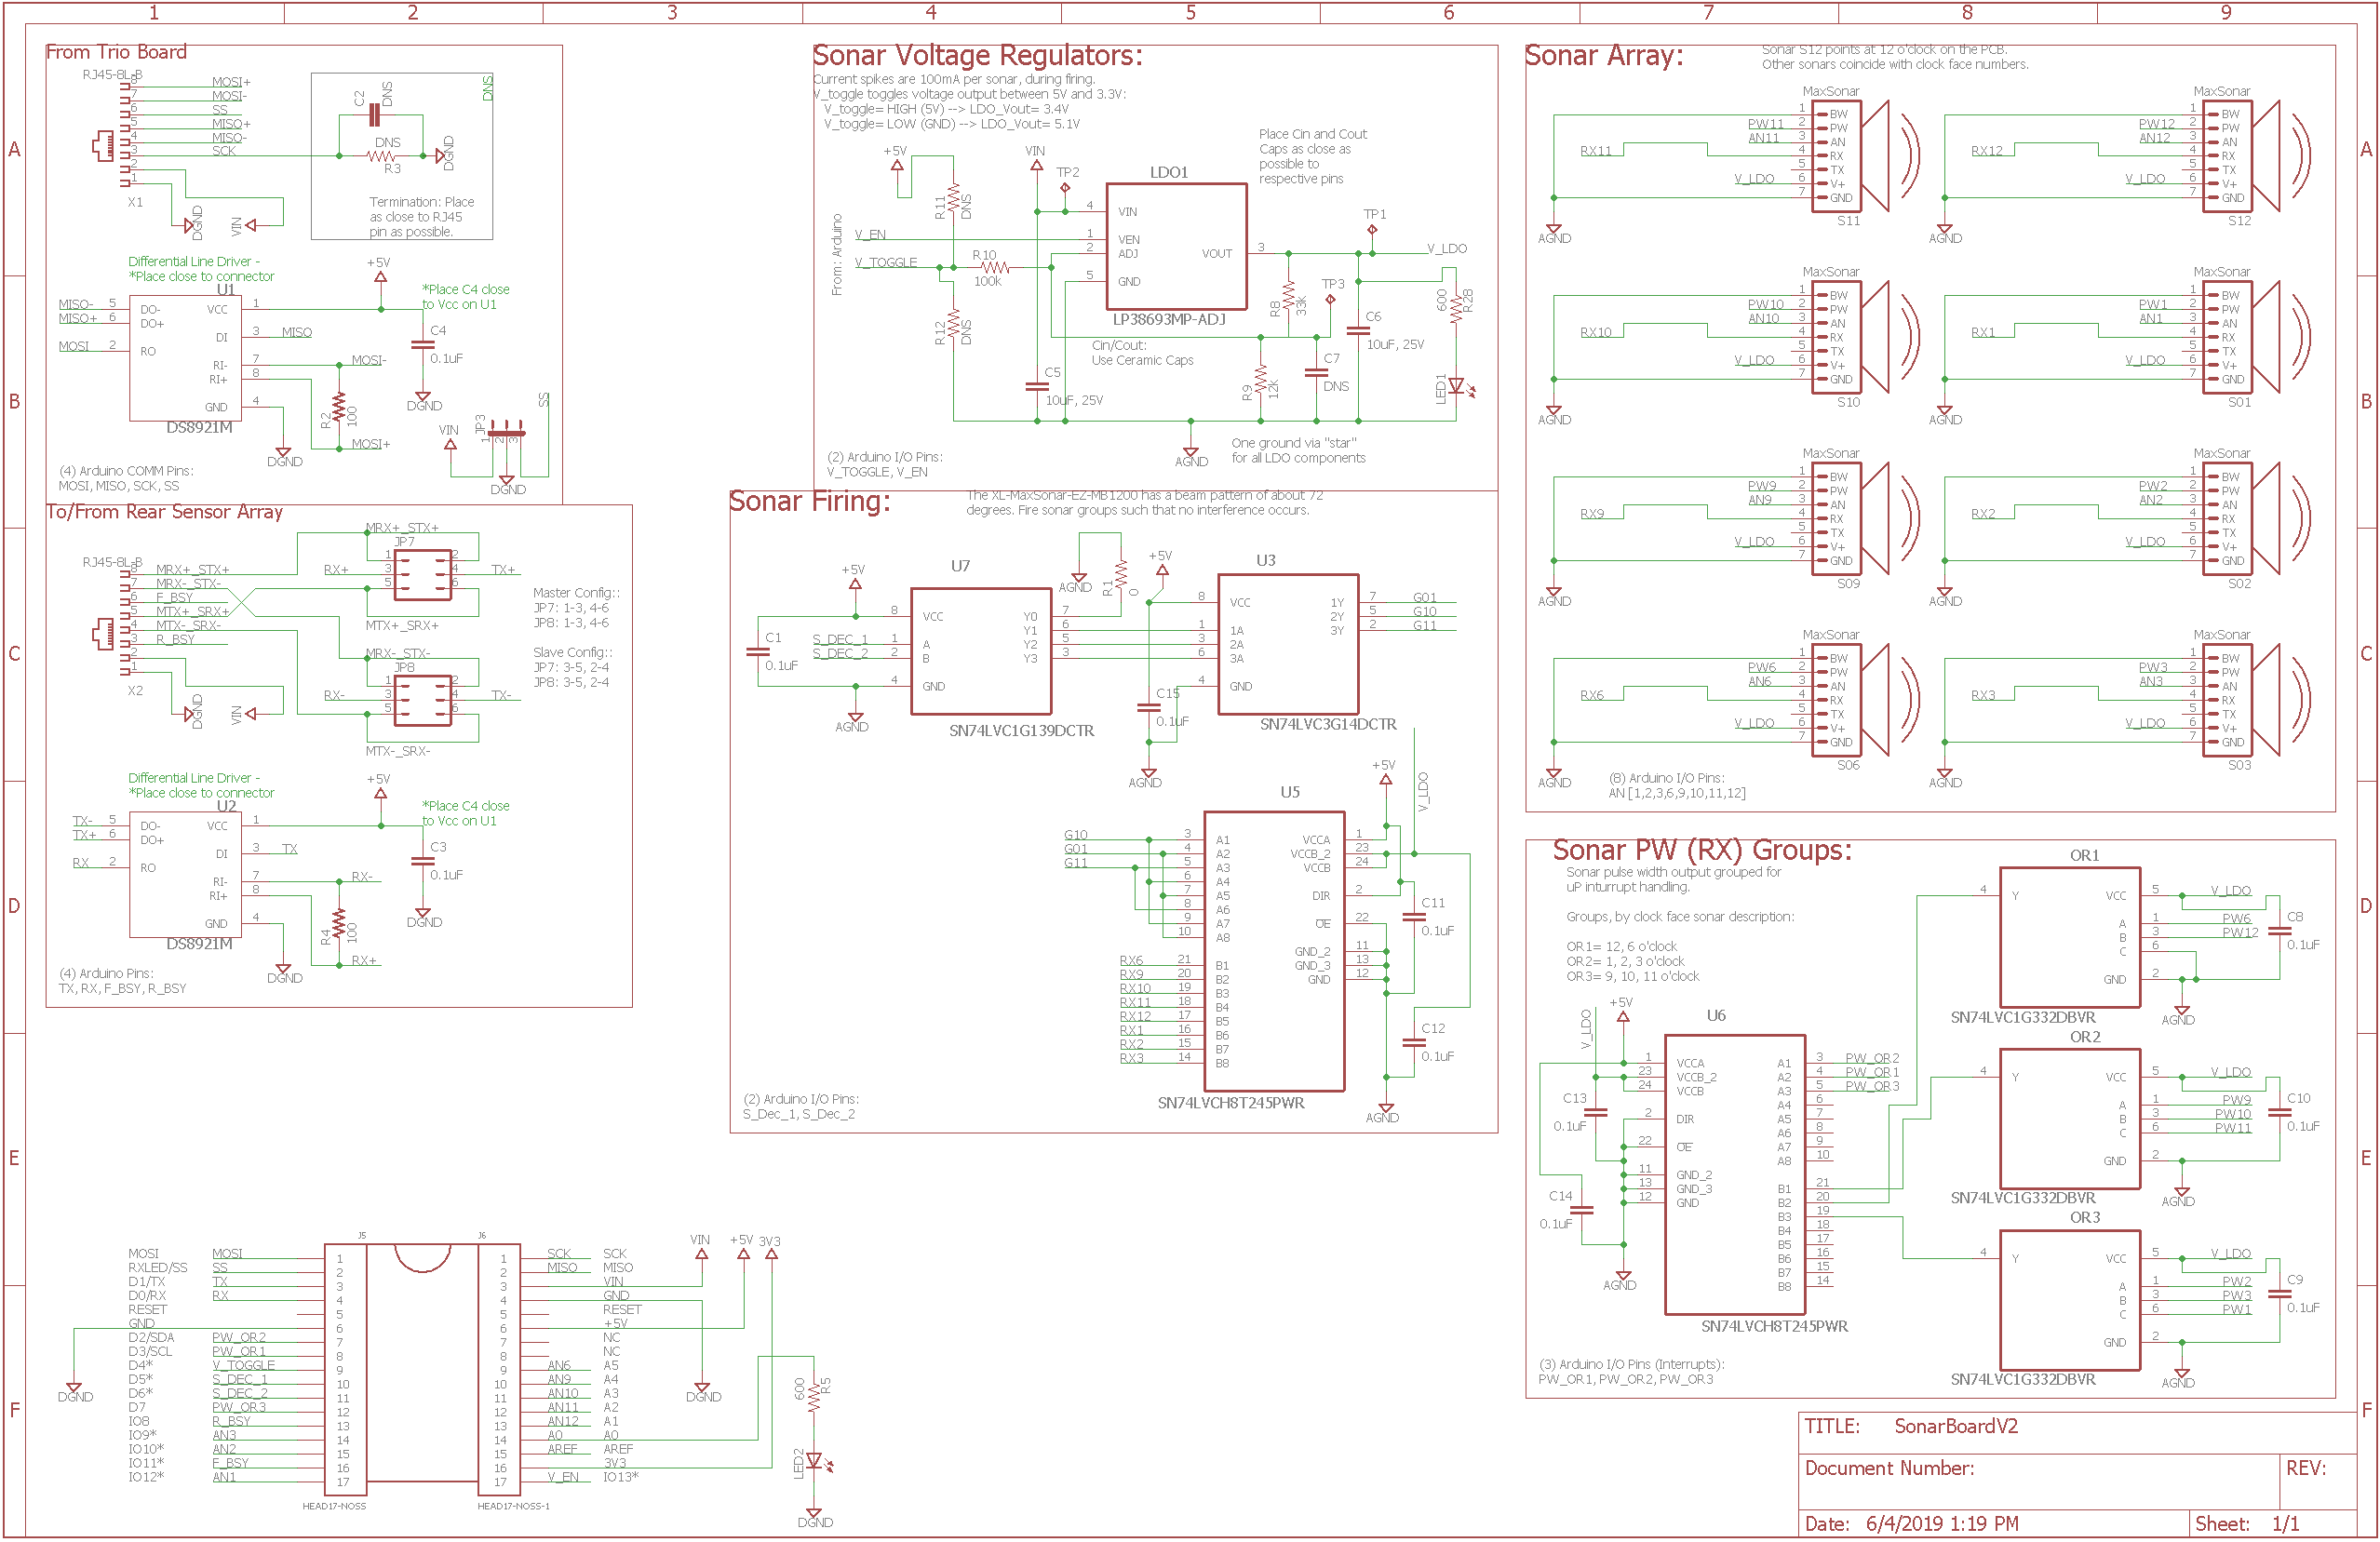This screenshot has width=2380, height=1542.
Task: Click the title 'SonarBoardV2' text
Action: [1956, 1426]
